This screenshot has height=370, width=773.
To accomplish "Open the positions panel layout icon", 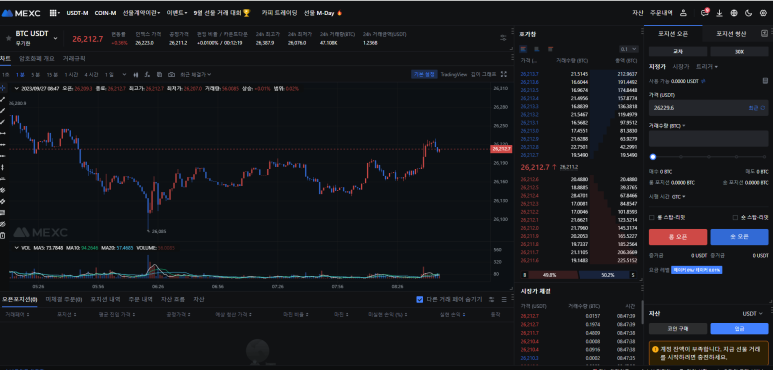I will click(492, 299).
